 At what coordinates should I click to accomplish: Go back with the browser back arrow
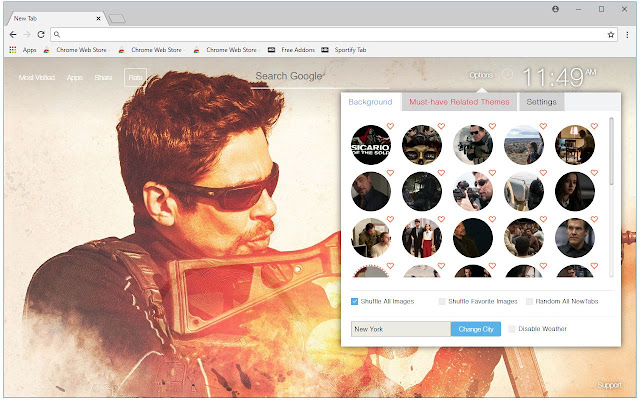[x=13, y=35]
